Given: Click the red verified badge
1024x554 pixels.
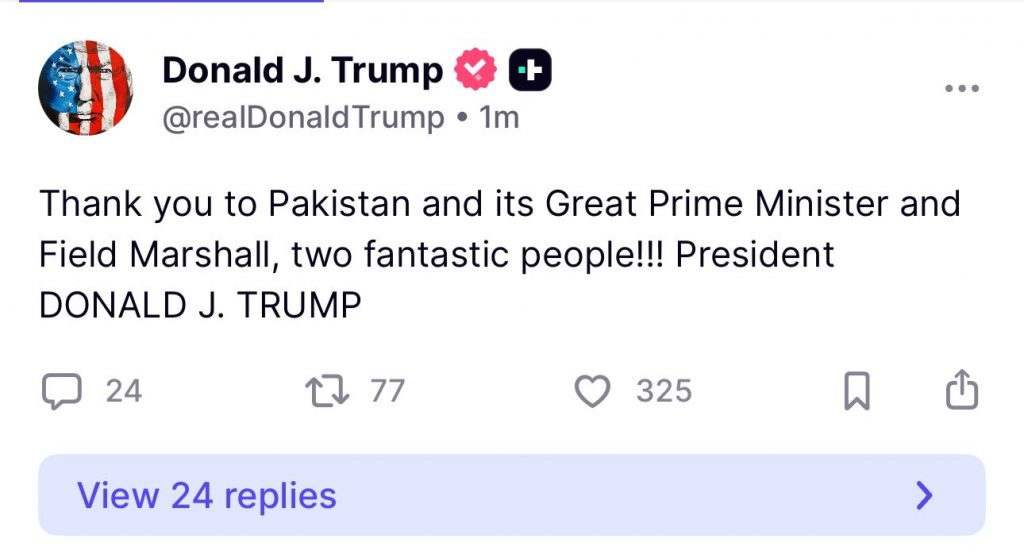Looking at the screenshot, I should click(476, 71).
